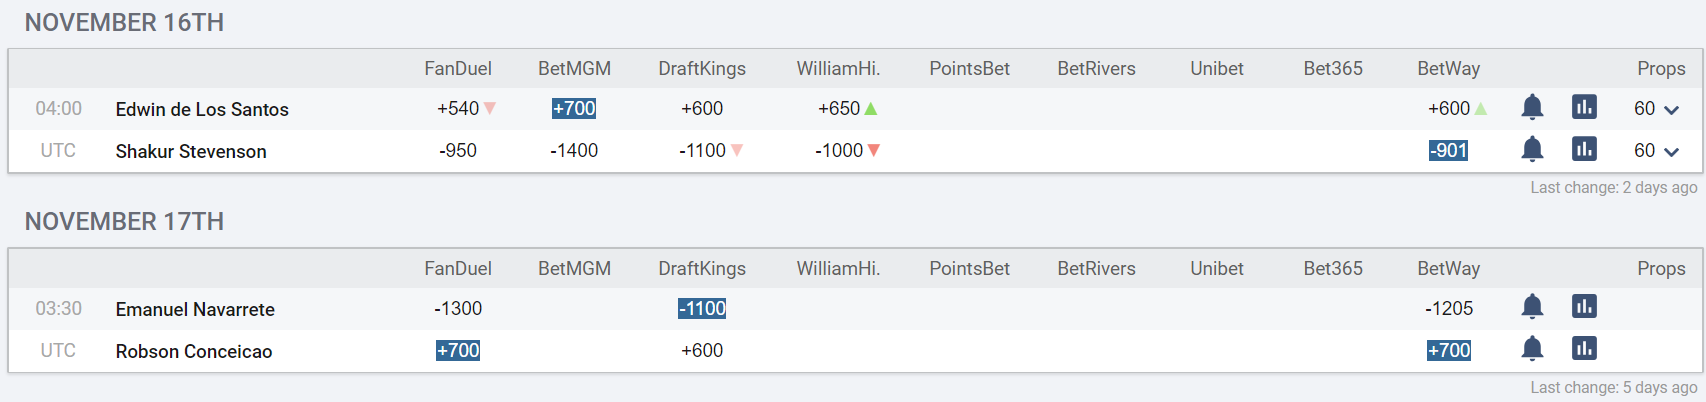
Task: Expand the 60 props for Shakur Stevenson
Action: pos(1657,151)
